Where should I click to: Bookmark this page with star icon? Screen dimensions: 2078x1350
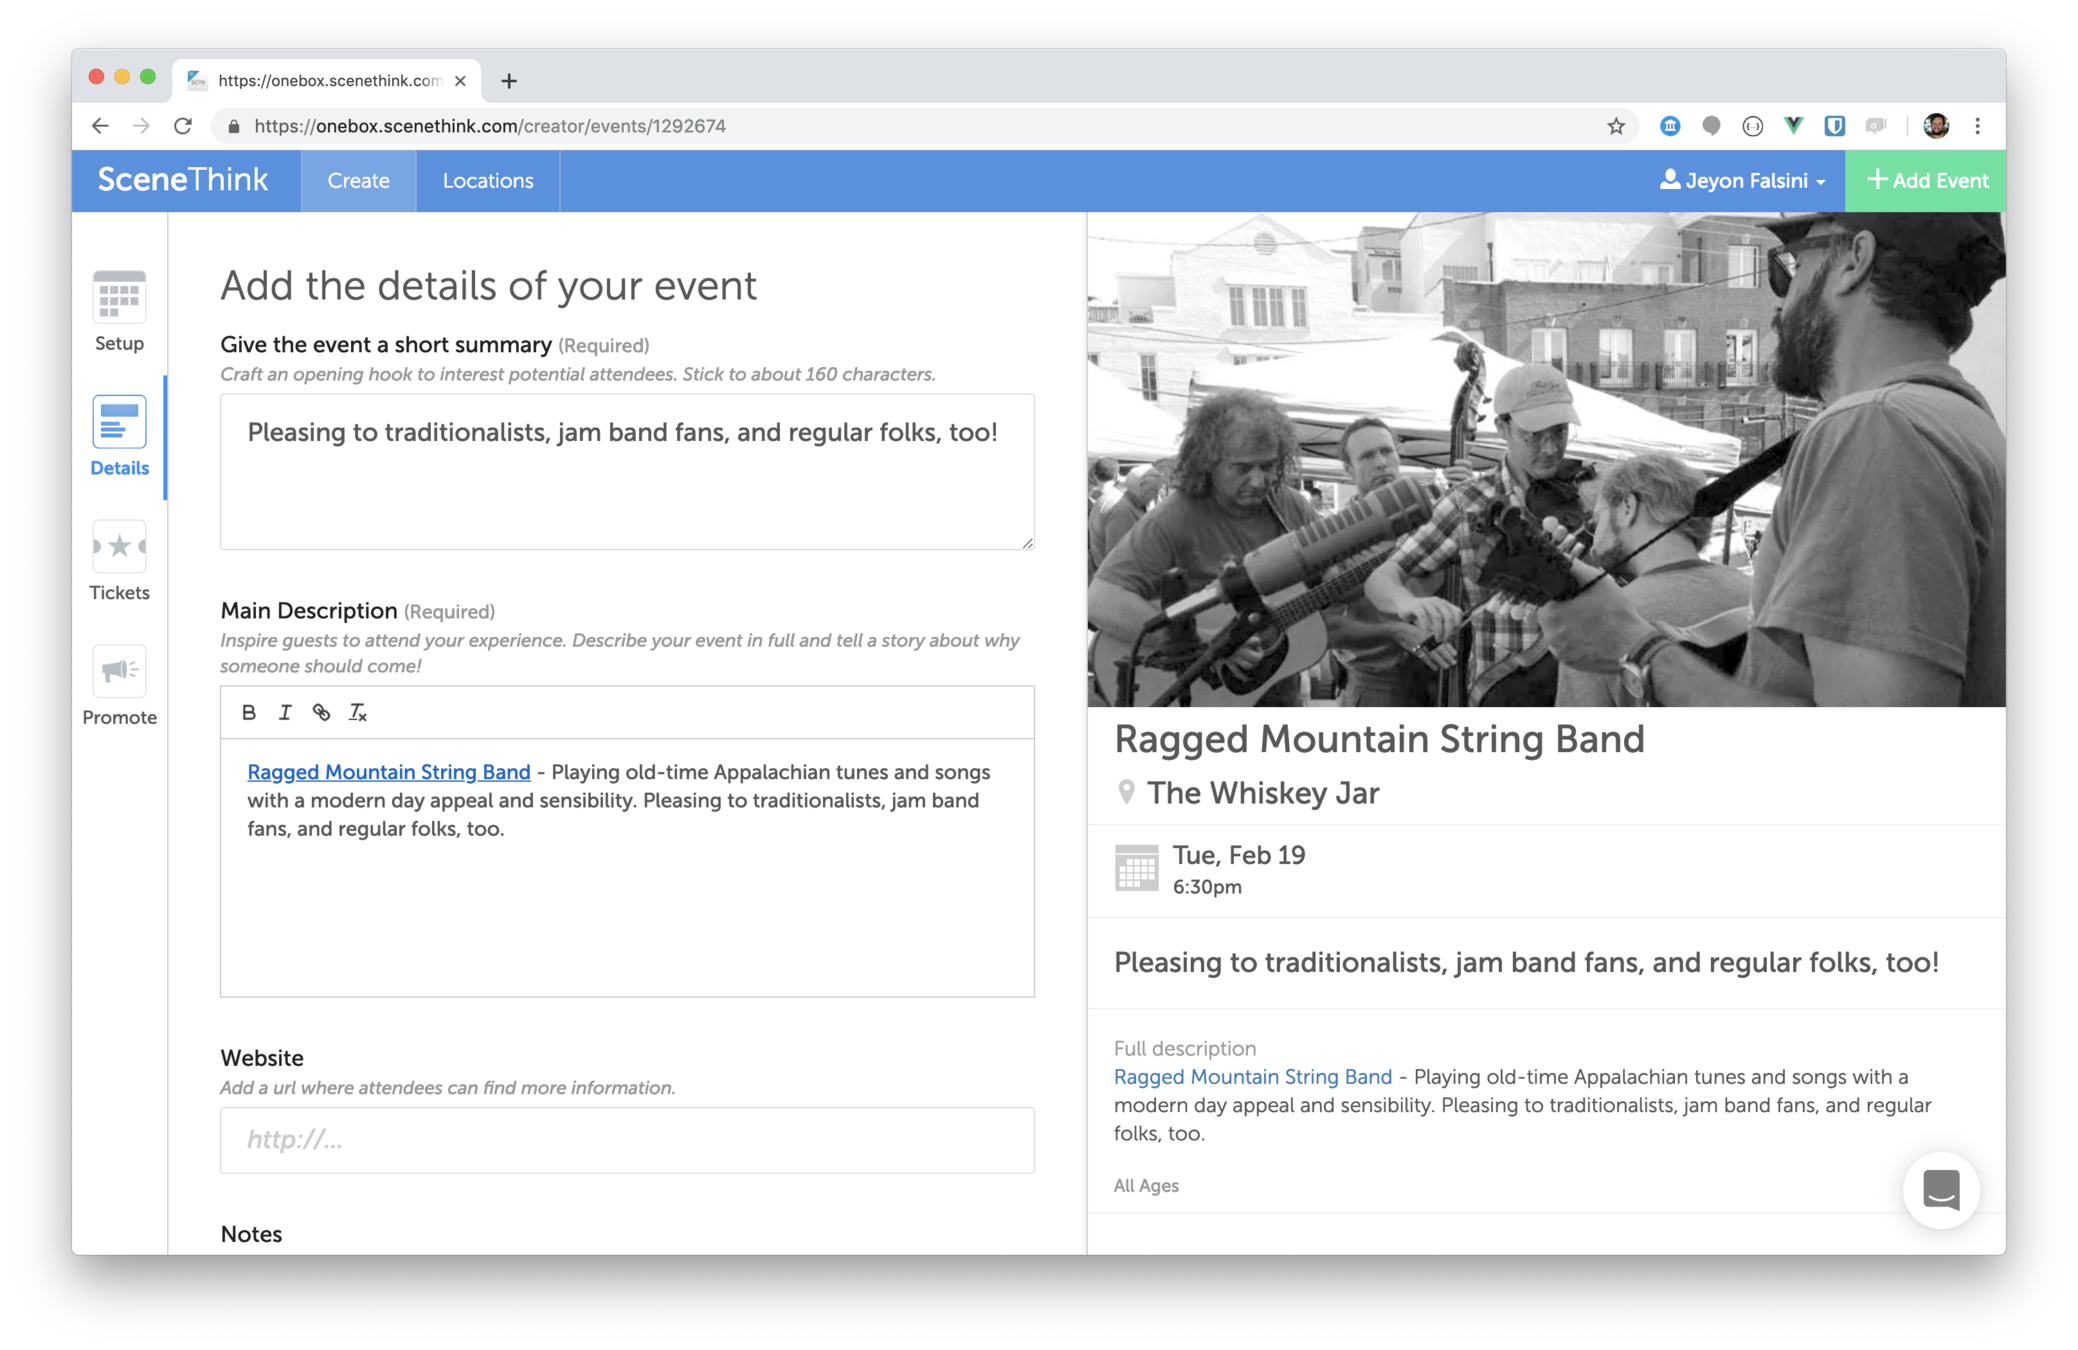pos(1616,126)
